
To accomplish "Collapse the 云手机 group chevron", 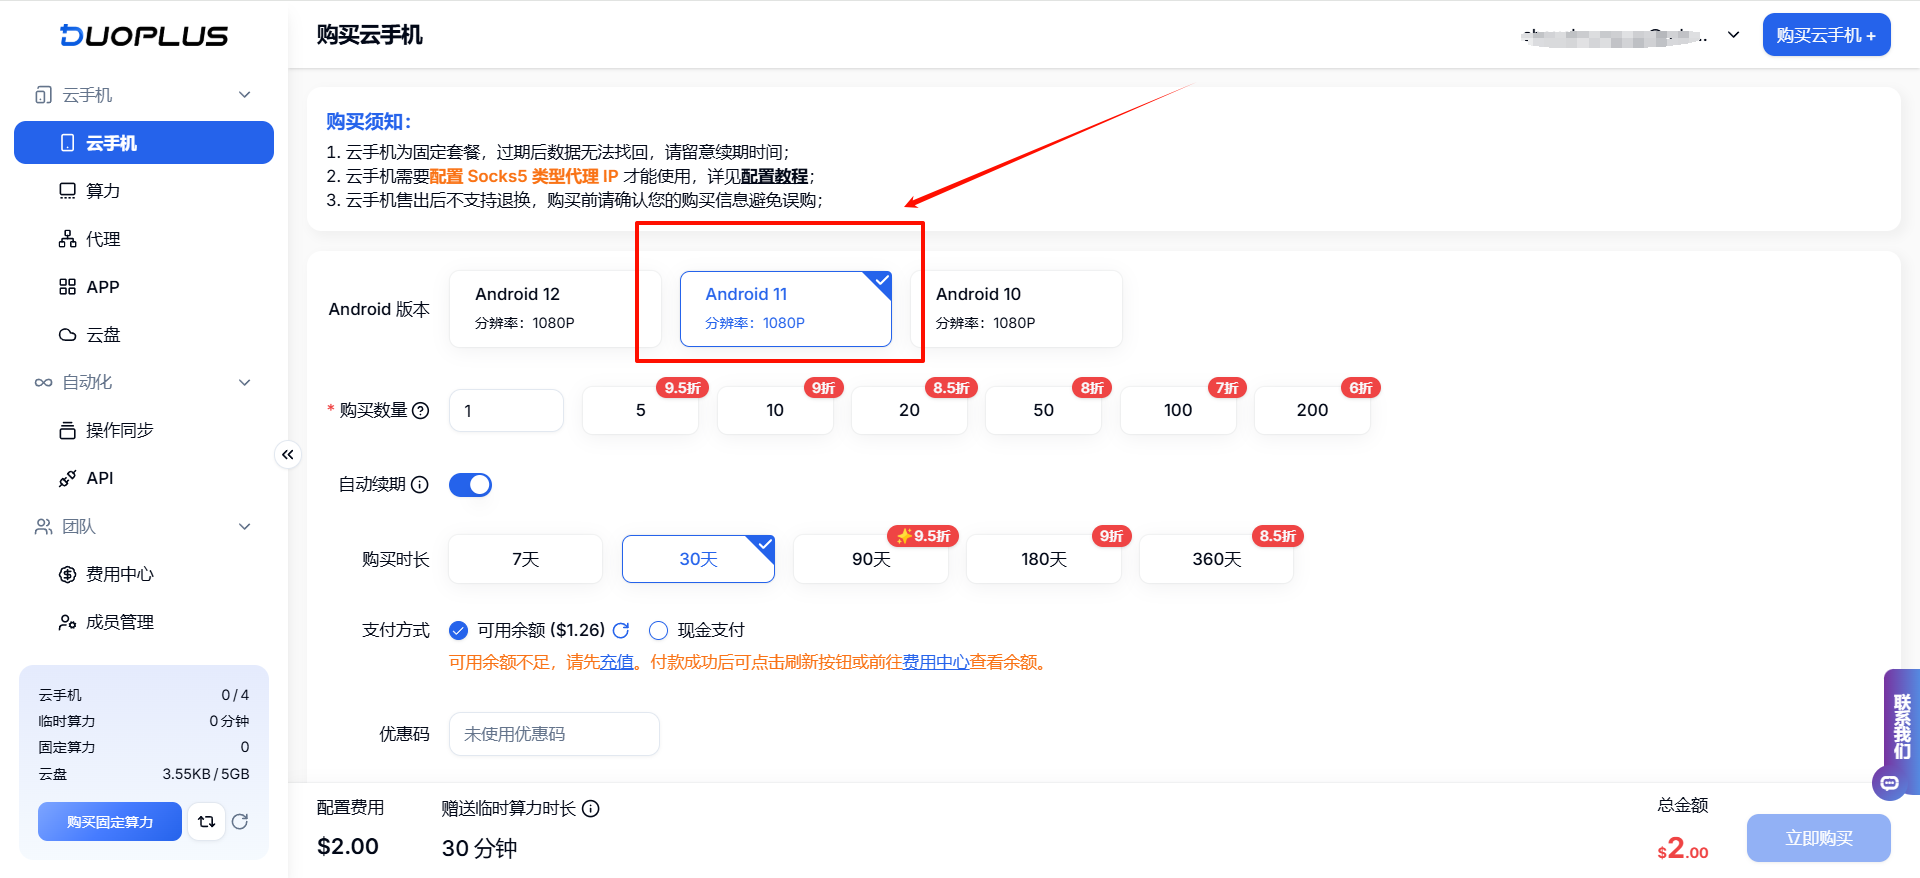I will [245, 95].
